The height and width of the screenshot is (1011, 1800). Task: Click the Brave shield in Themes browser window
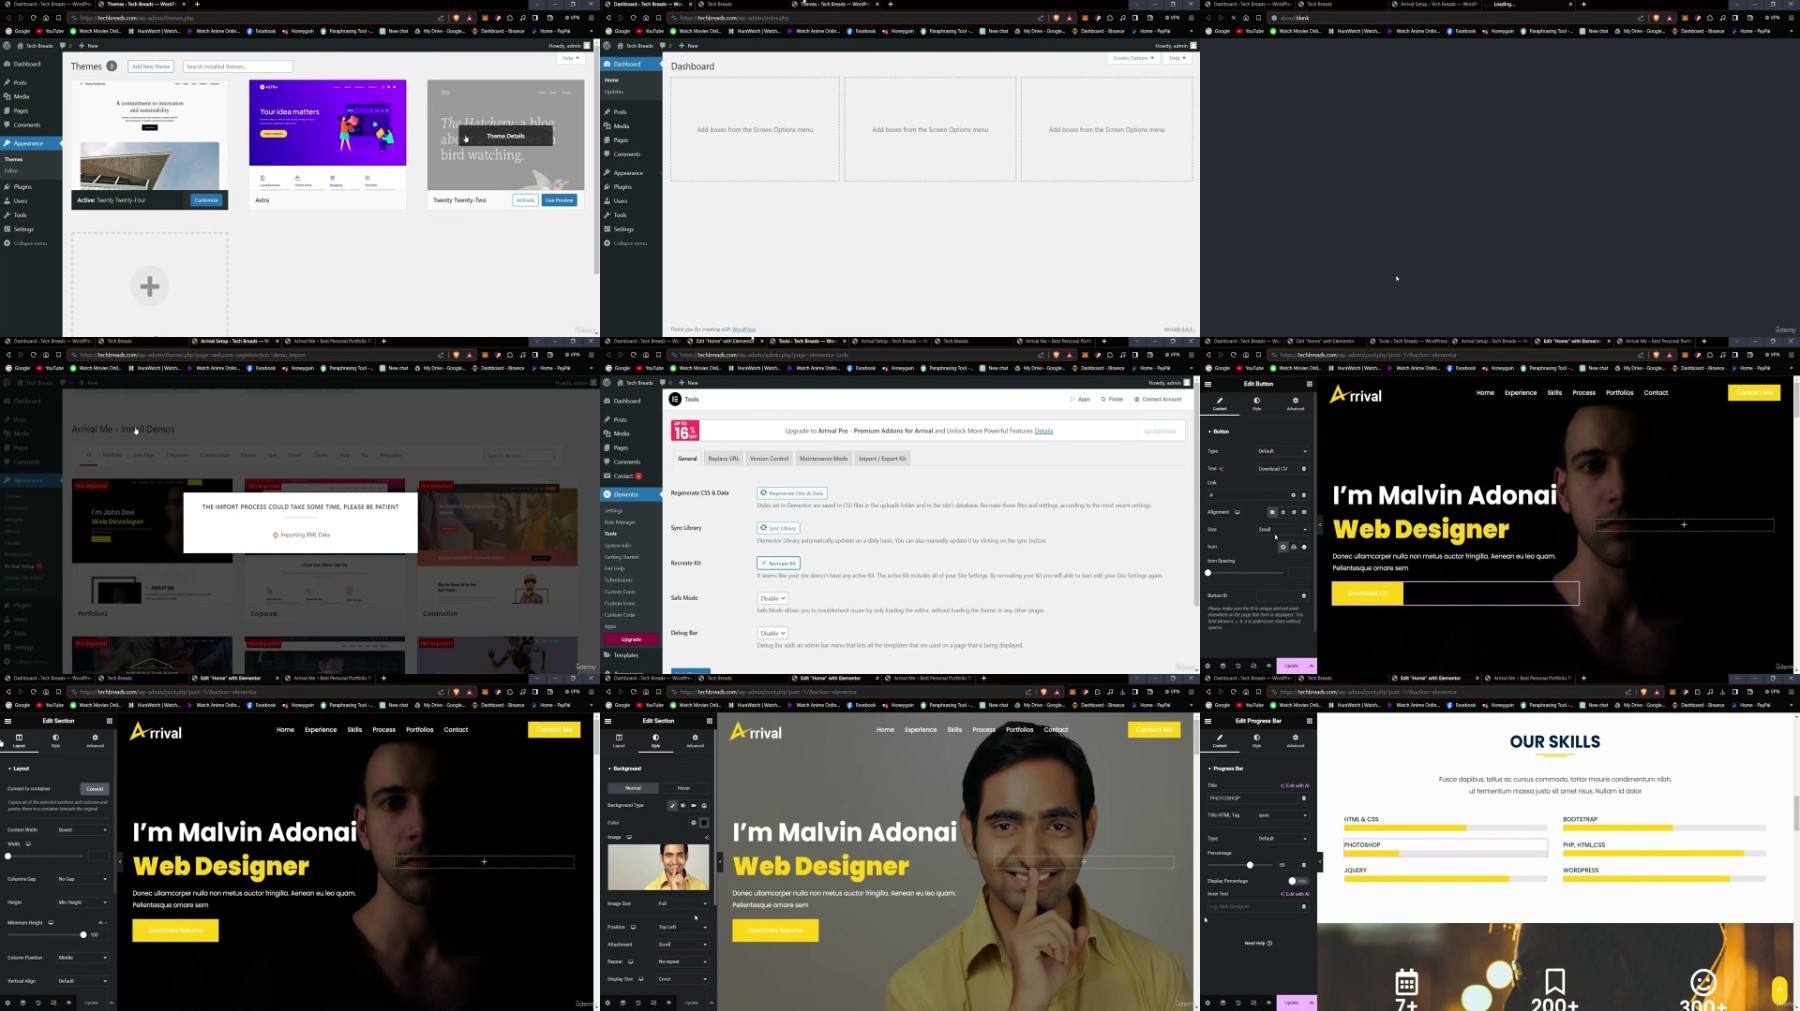[x=457, y=18]
